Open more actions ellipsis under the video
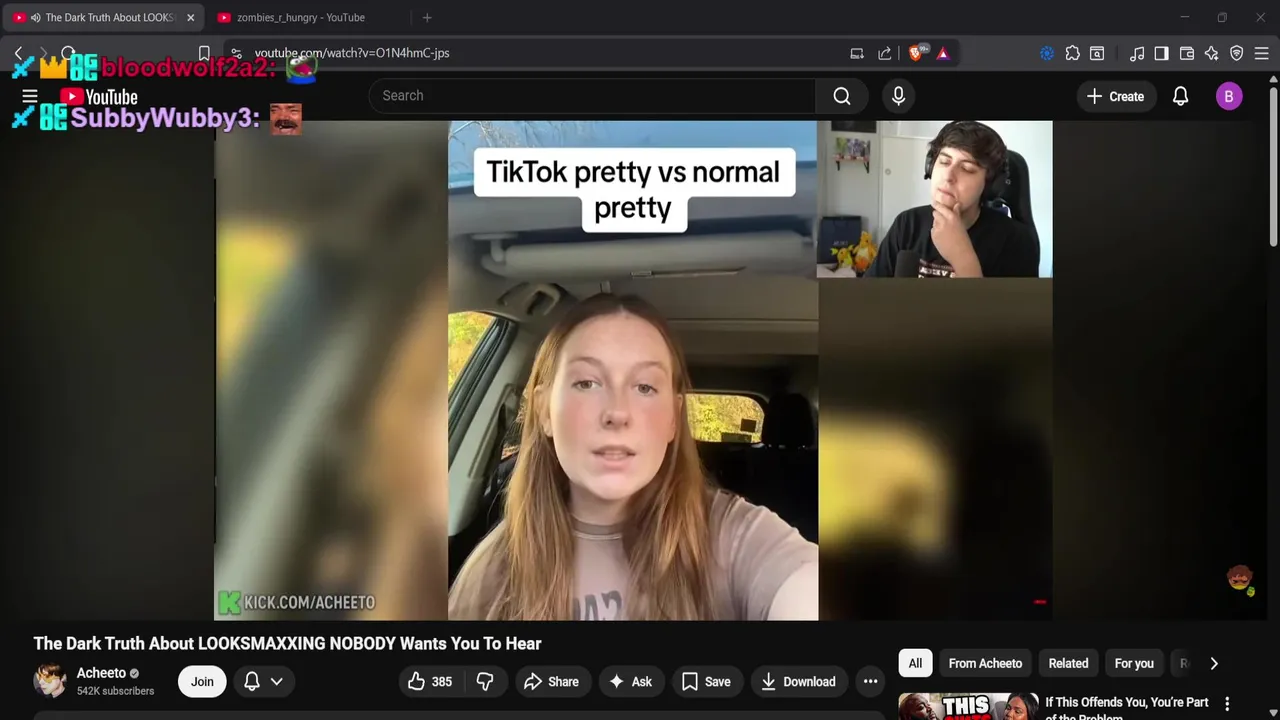This screenshot has height=720, width=1280. (870, 681)
